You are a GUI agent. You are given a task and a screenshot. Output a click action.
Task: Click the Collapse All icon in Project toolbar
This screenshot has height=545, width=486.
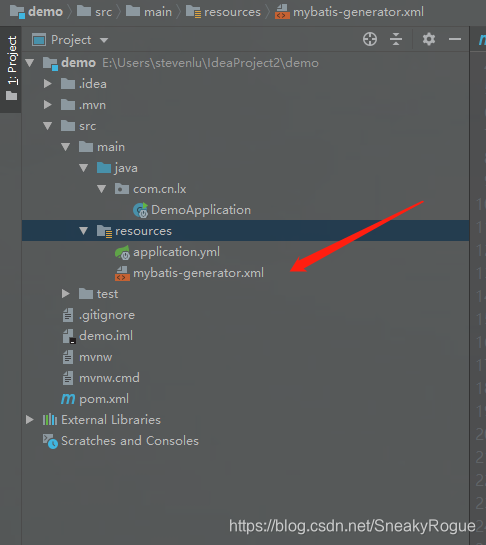click(x=396, y=39)
